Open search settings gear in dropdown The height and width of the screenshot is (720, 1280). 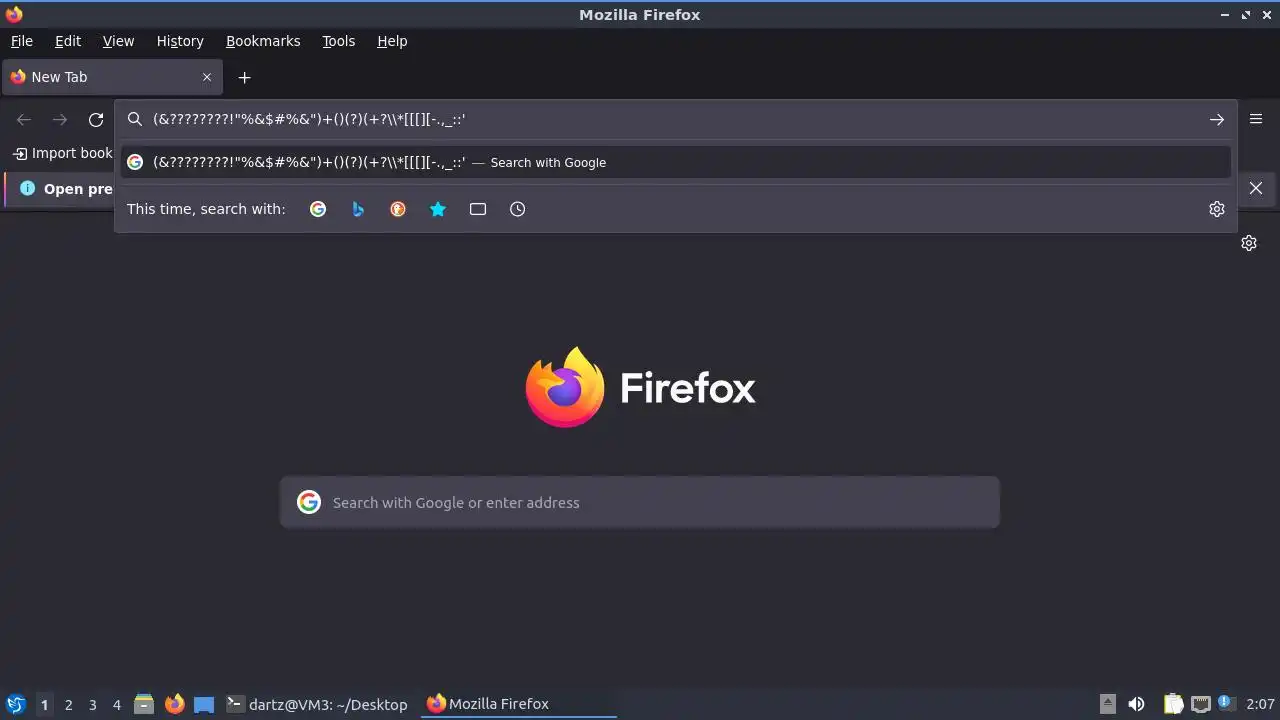[1217, 209]
